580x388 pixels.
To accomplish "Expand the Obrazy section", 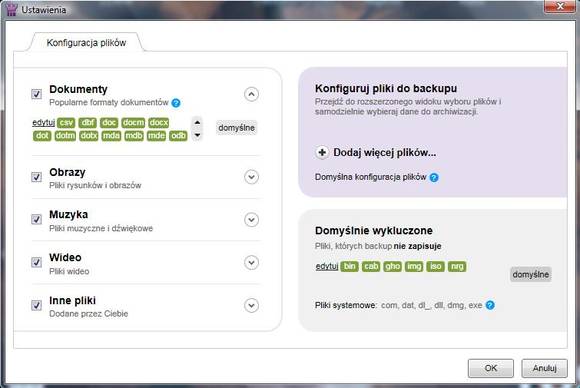I will 252,177.
